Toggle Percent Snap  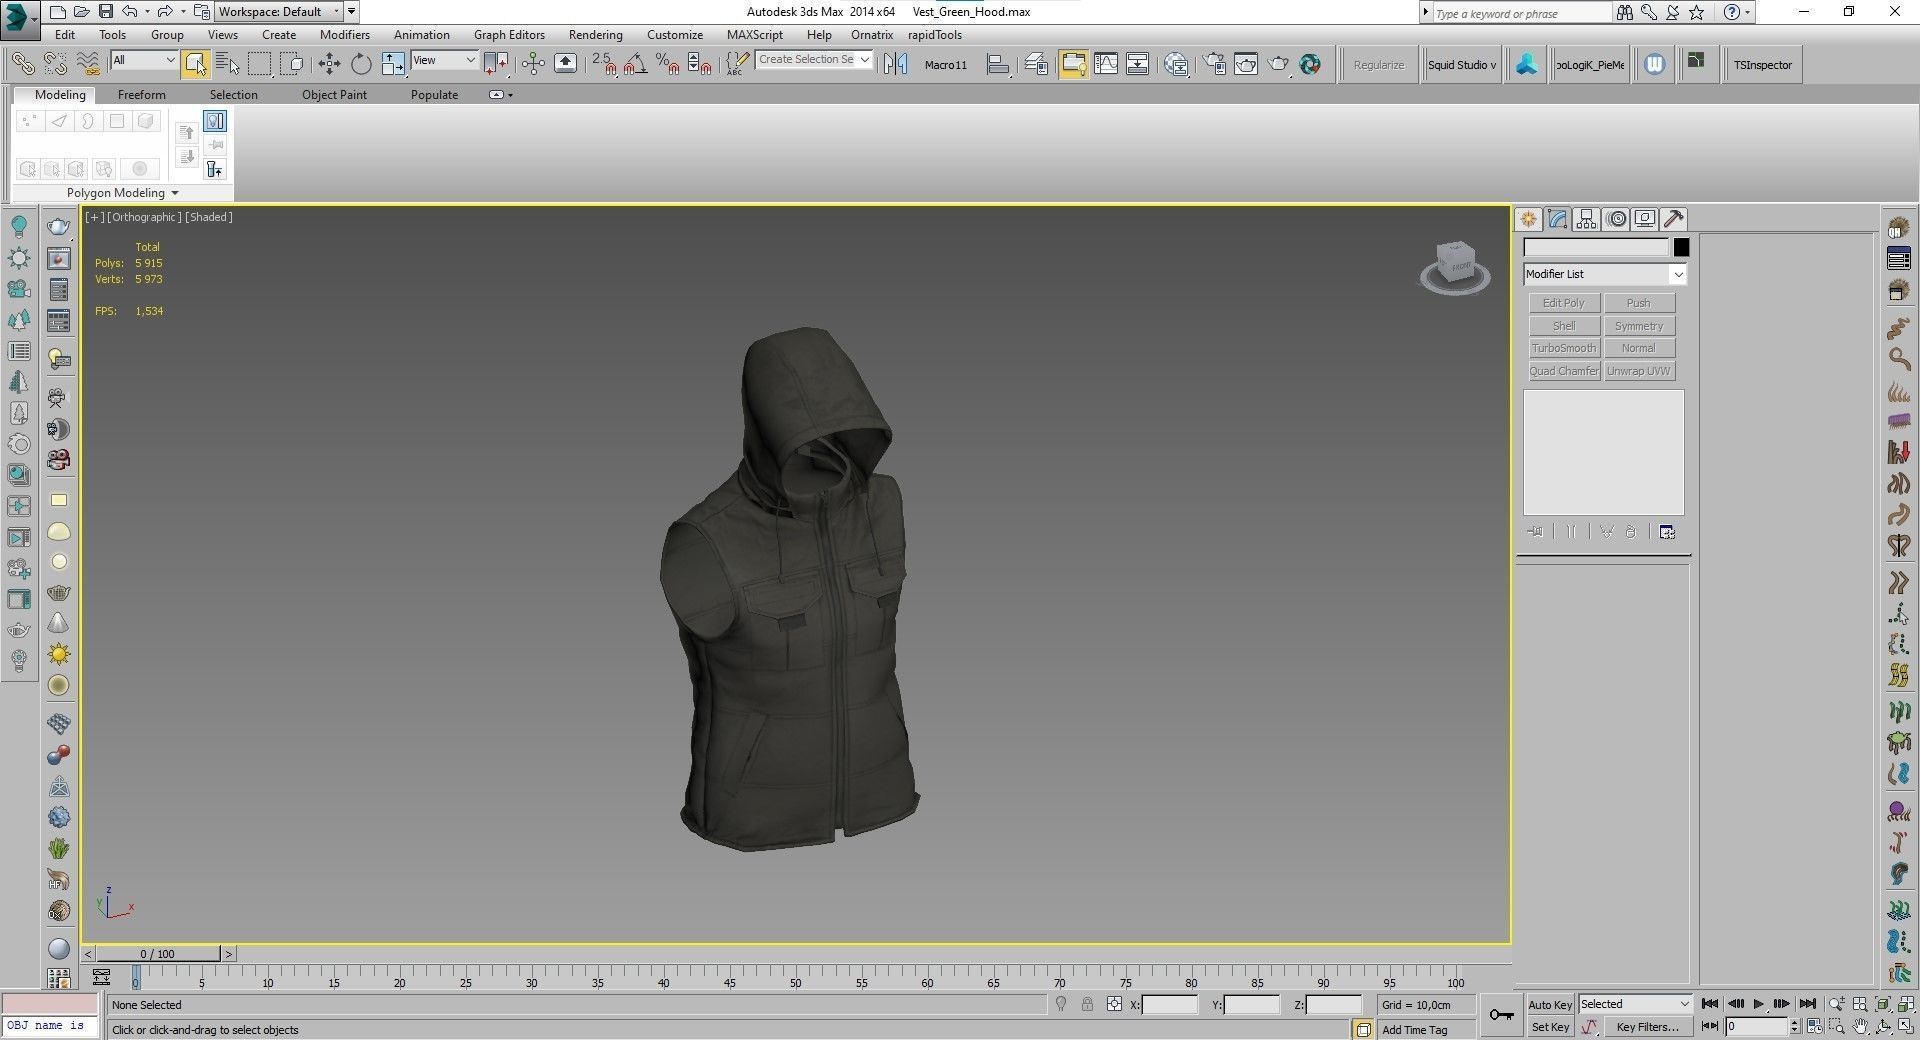[668, 64]
